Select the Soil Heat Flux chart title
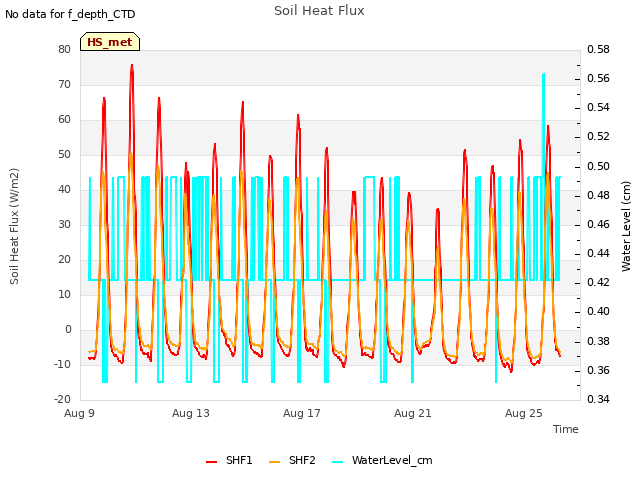Screen dimensions: 640x480 point(319,11)
